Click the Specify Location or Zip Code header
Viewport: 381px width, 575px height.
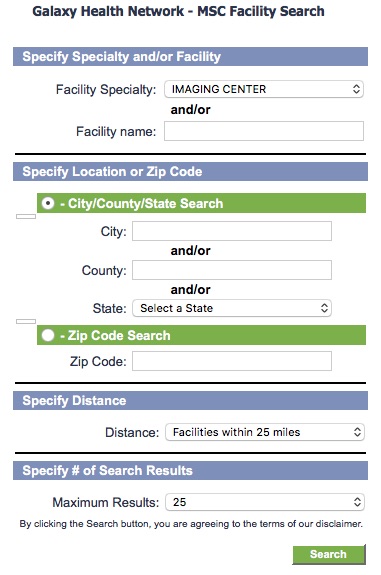pyautogui.click(x=190, y=171)
